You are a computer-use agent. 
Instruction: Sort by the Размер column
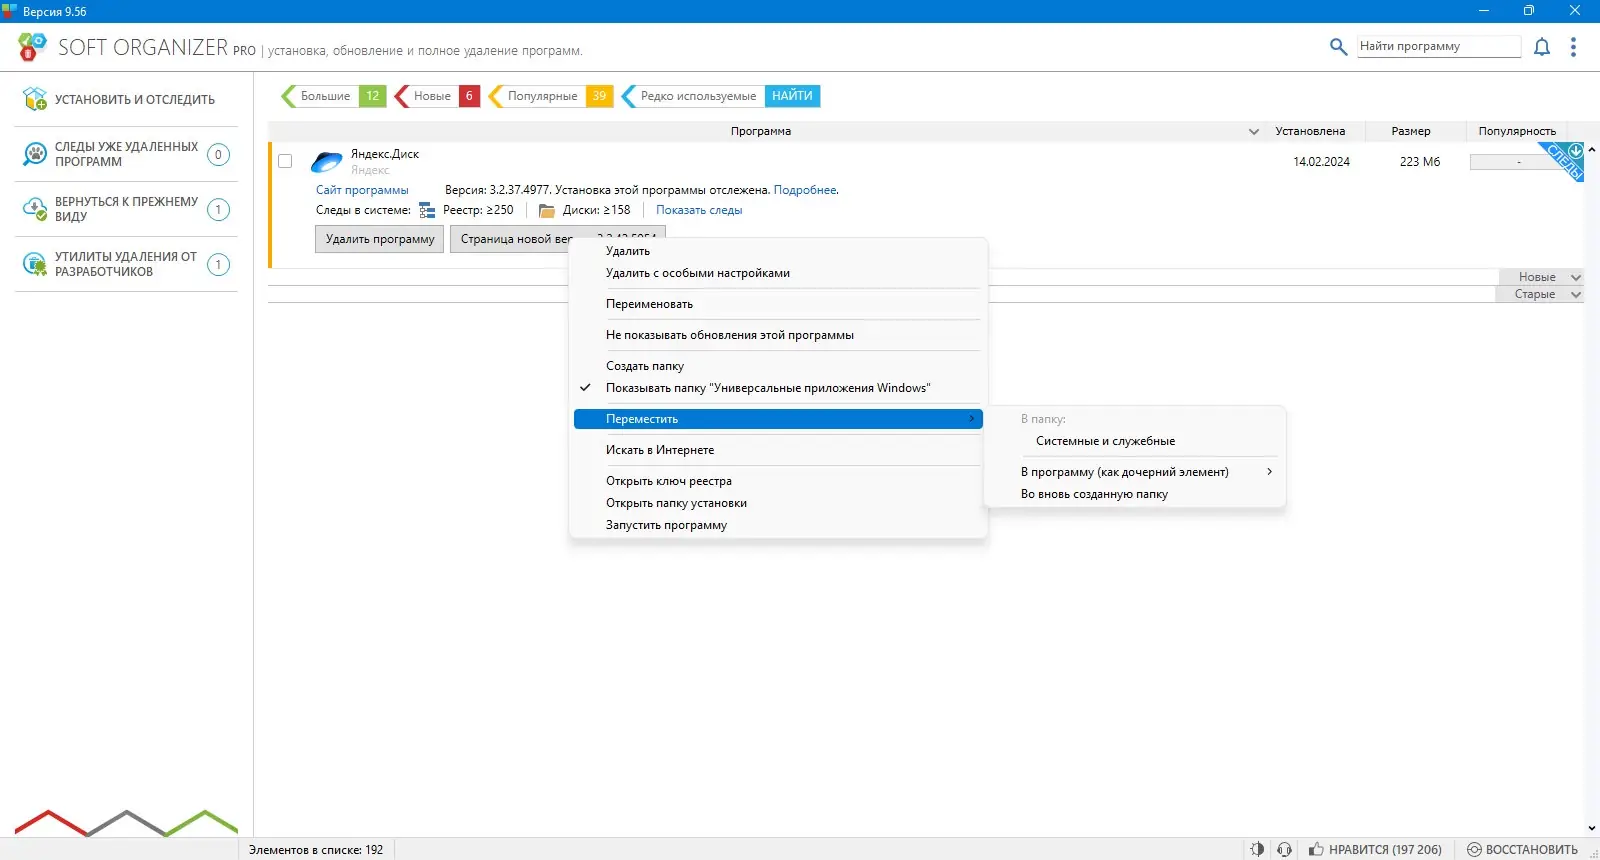tap(1411, 131)
